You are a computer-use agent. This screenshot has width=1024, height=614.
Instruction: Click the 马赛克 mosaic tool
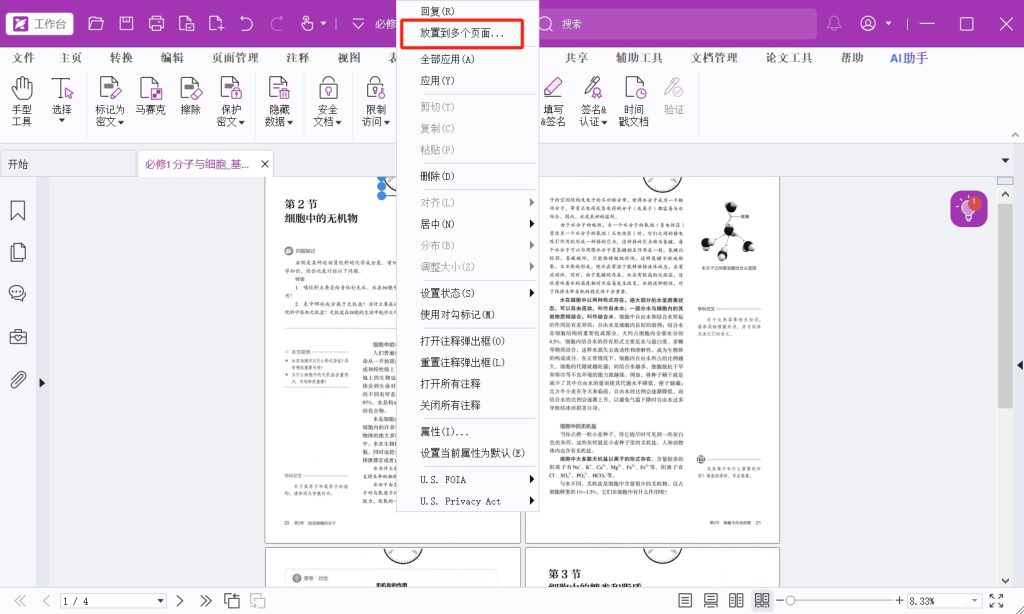click(150, 101)
